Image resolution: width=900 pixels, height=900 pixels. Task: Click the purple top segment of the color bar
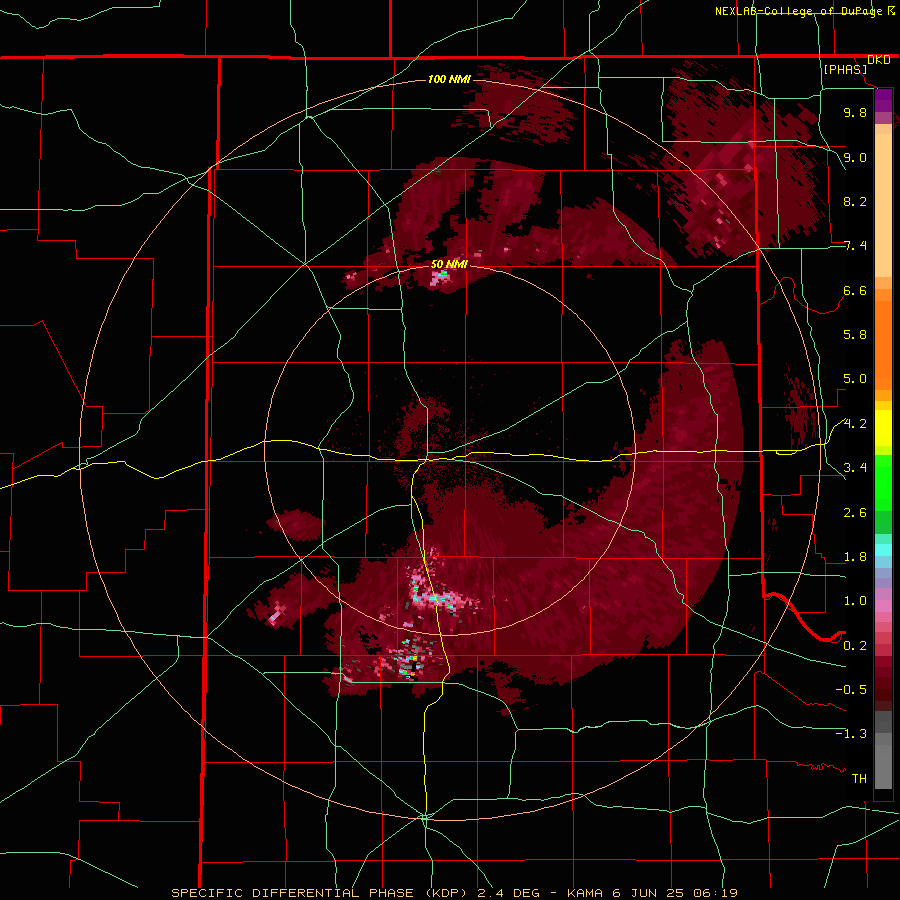[x=883, y=100]
